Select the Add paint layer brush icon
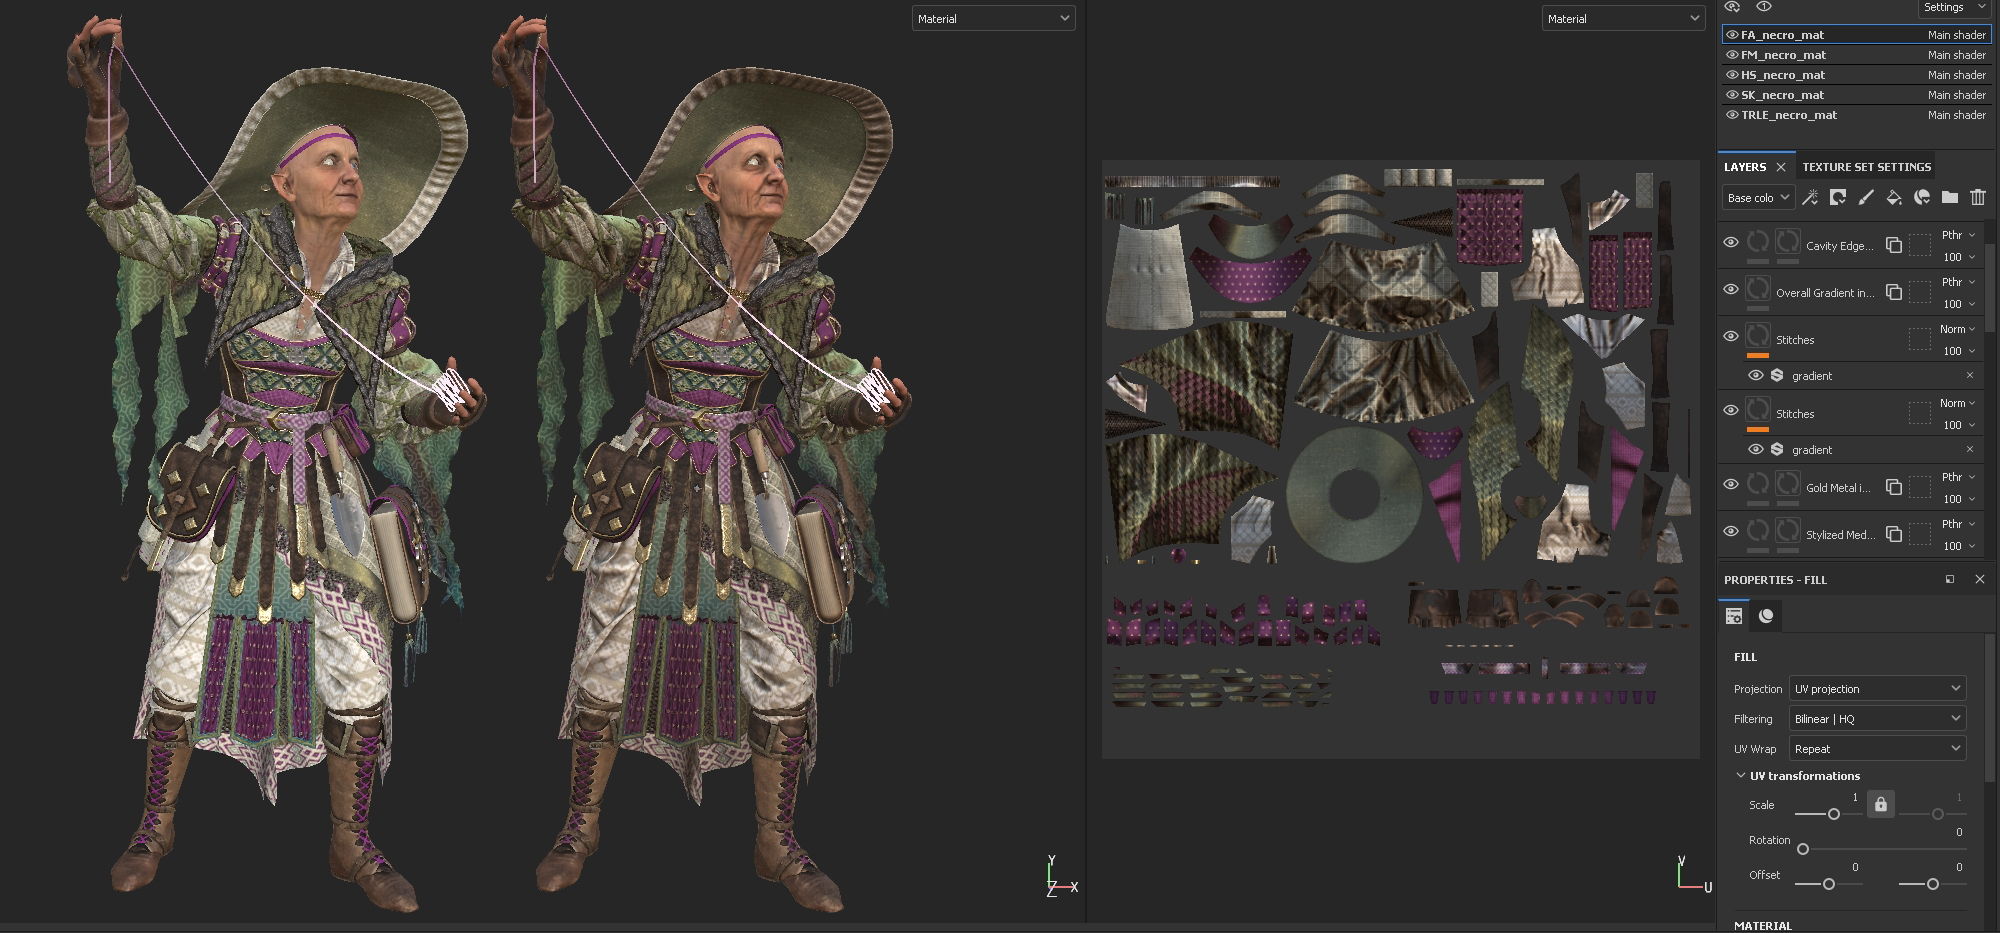Viewport: 2000px width, 933px height. [1866, 197]
